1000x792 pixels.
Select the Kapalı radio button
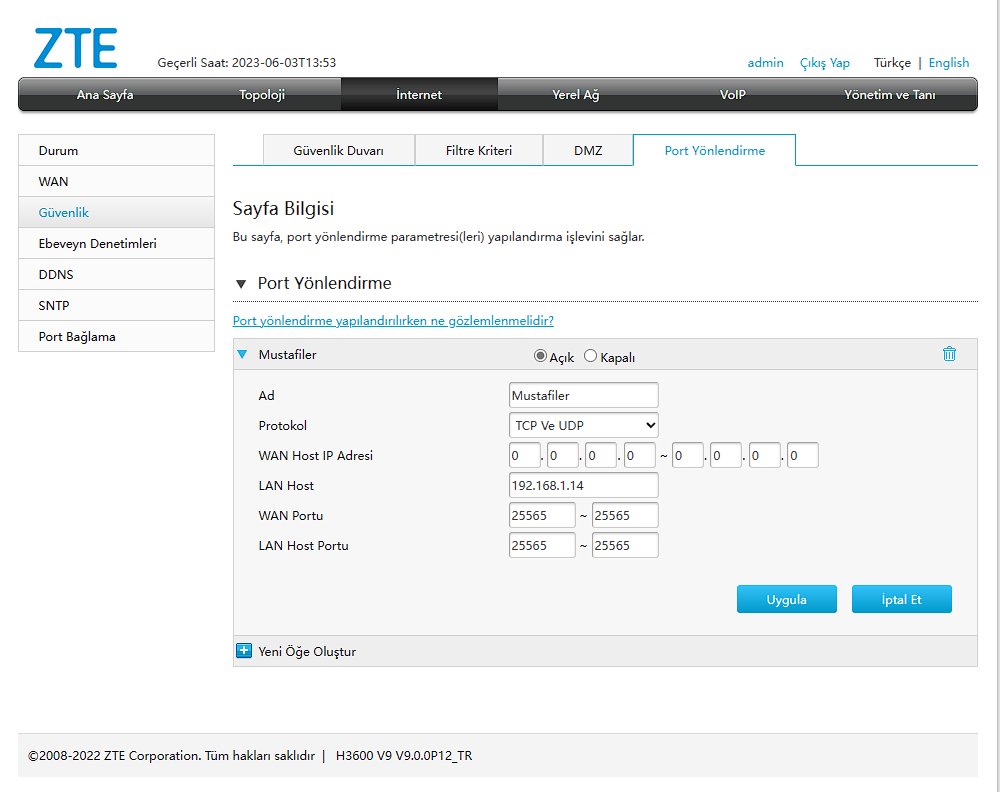coord(591,356)
